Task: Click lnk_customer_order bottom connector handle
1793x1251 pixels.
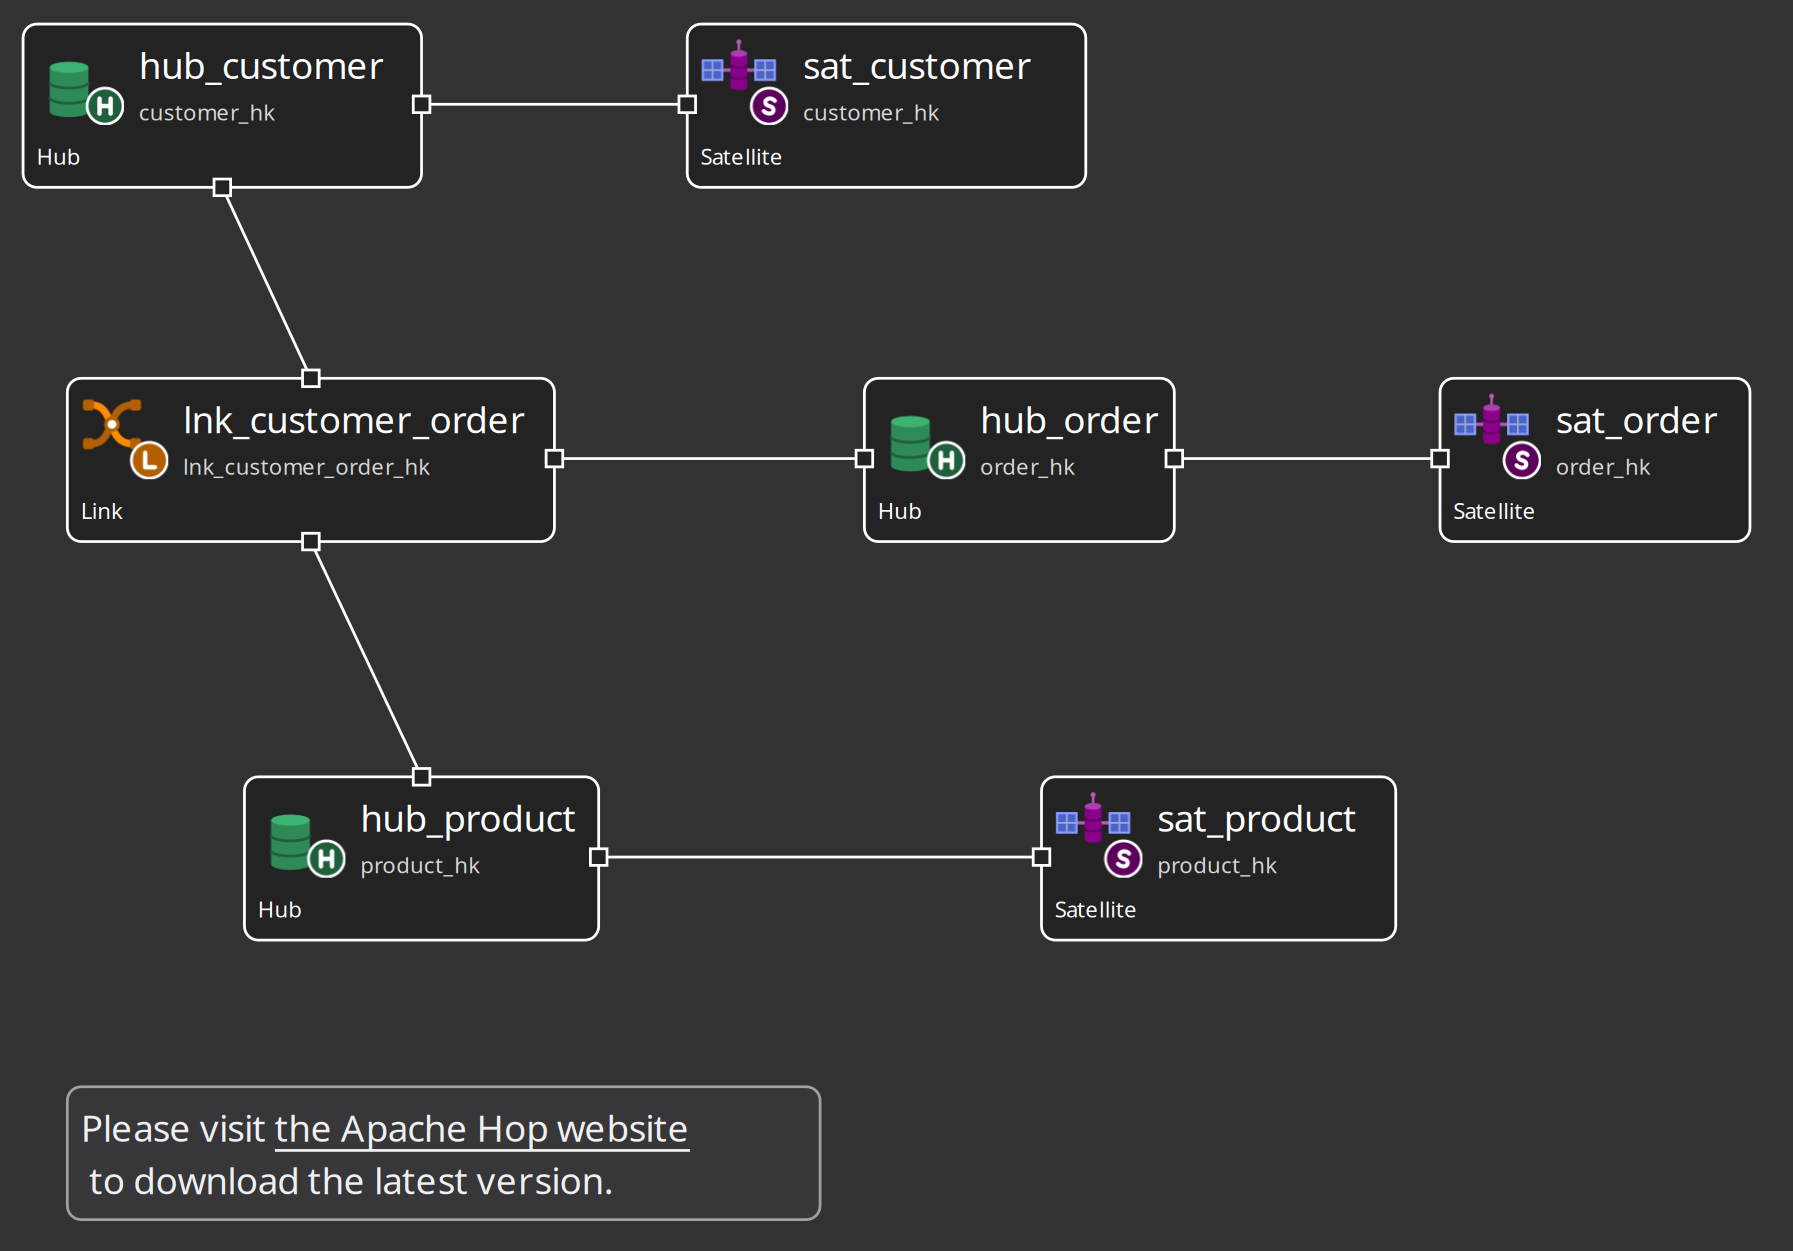Action: pyautogui.click(x=311, y=541)
